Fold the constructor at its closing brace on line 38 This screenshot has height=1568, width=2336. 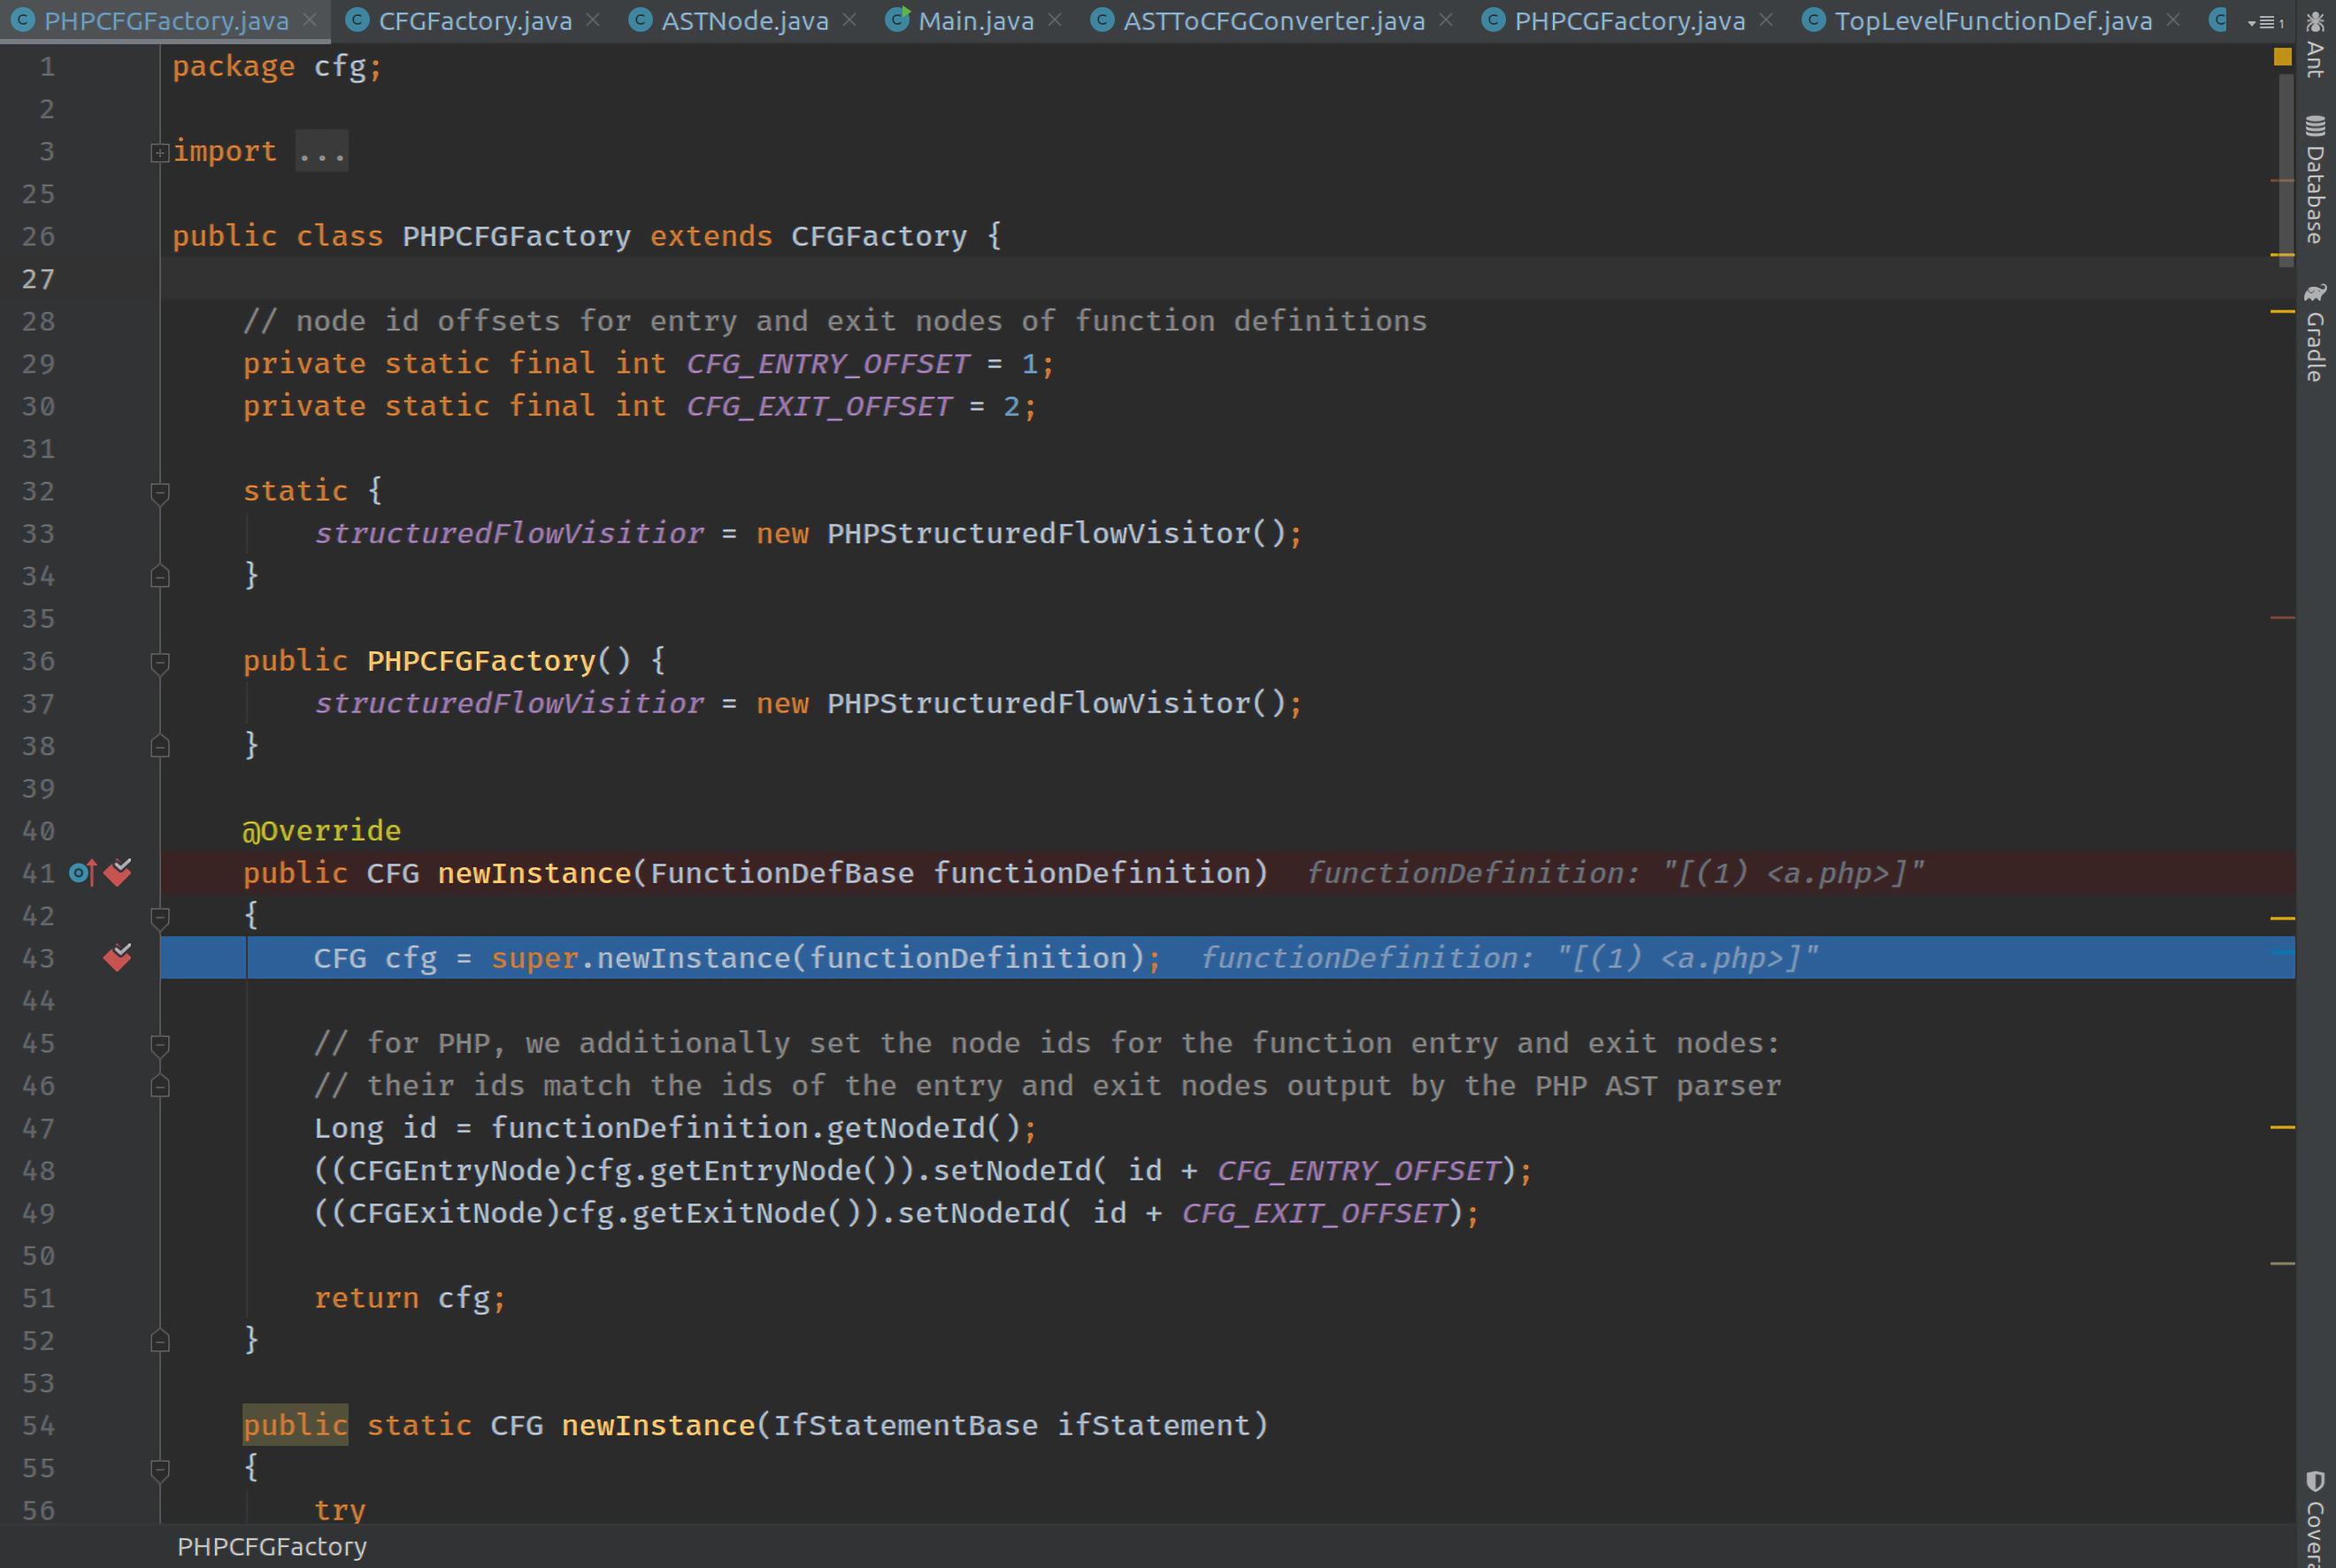(x=160, y=747)
